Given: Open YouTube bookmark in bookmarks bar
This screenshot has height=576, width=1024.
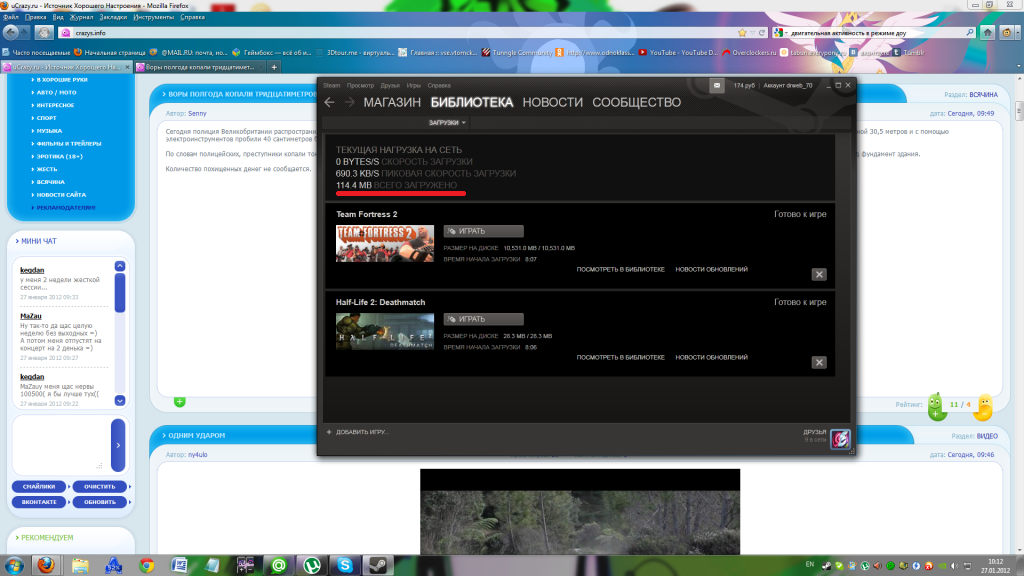Looking at the screenshot, I should pyautogui.click(x=678, y=52).
